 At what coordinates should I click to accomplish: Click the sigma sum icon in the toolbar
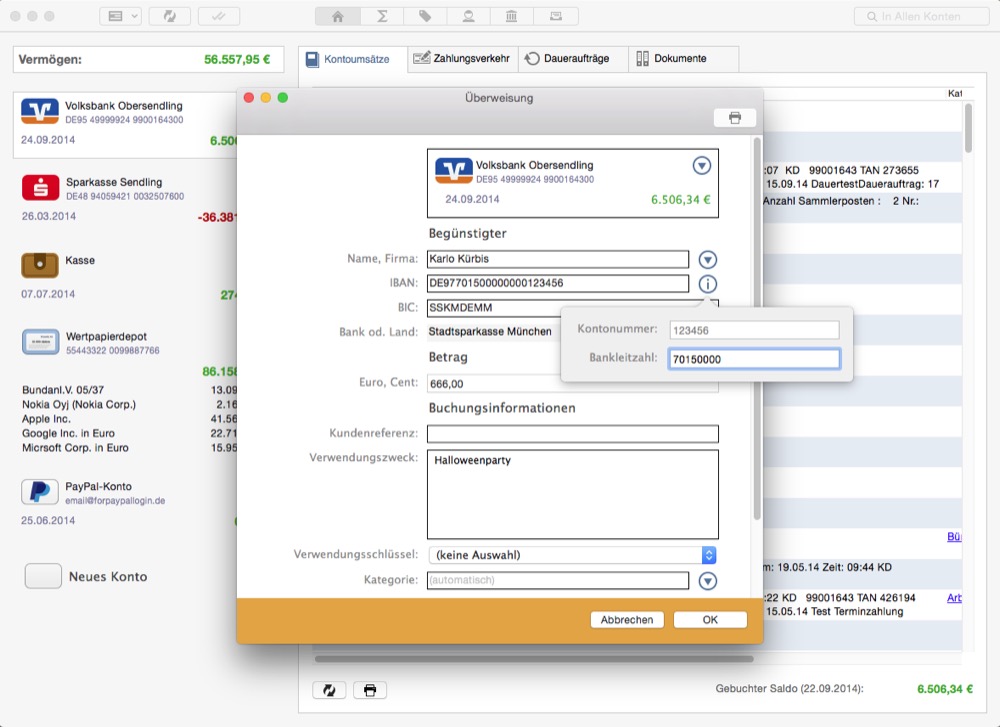pos(382,16)
